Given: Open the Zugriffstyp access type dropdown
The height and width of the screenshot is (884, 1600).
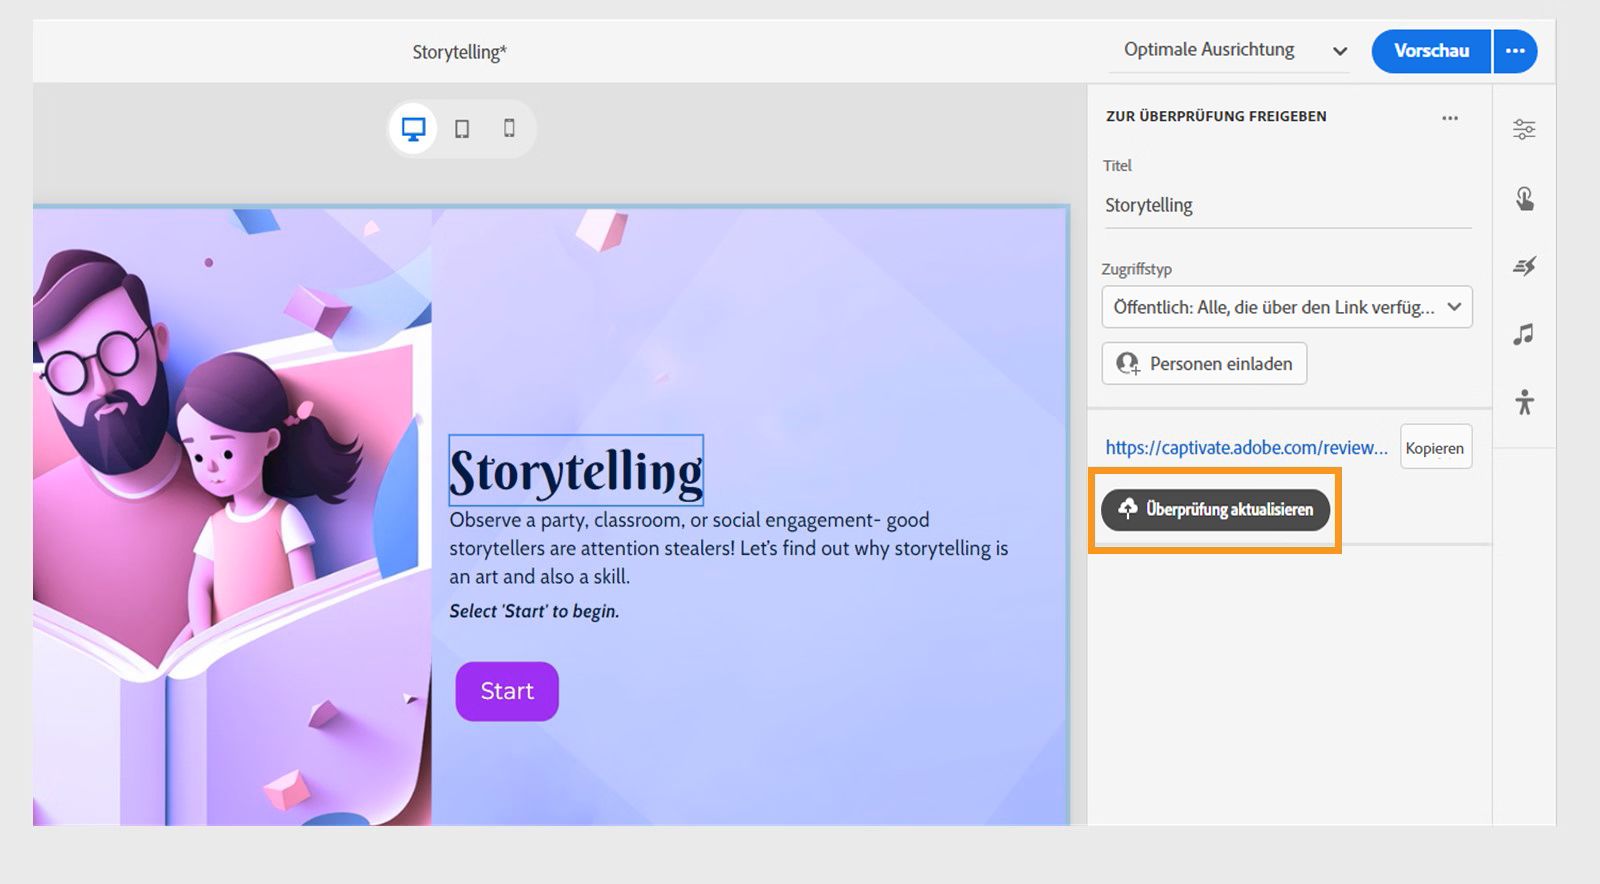Looking at the screenshot, I should point(1287,307).
